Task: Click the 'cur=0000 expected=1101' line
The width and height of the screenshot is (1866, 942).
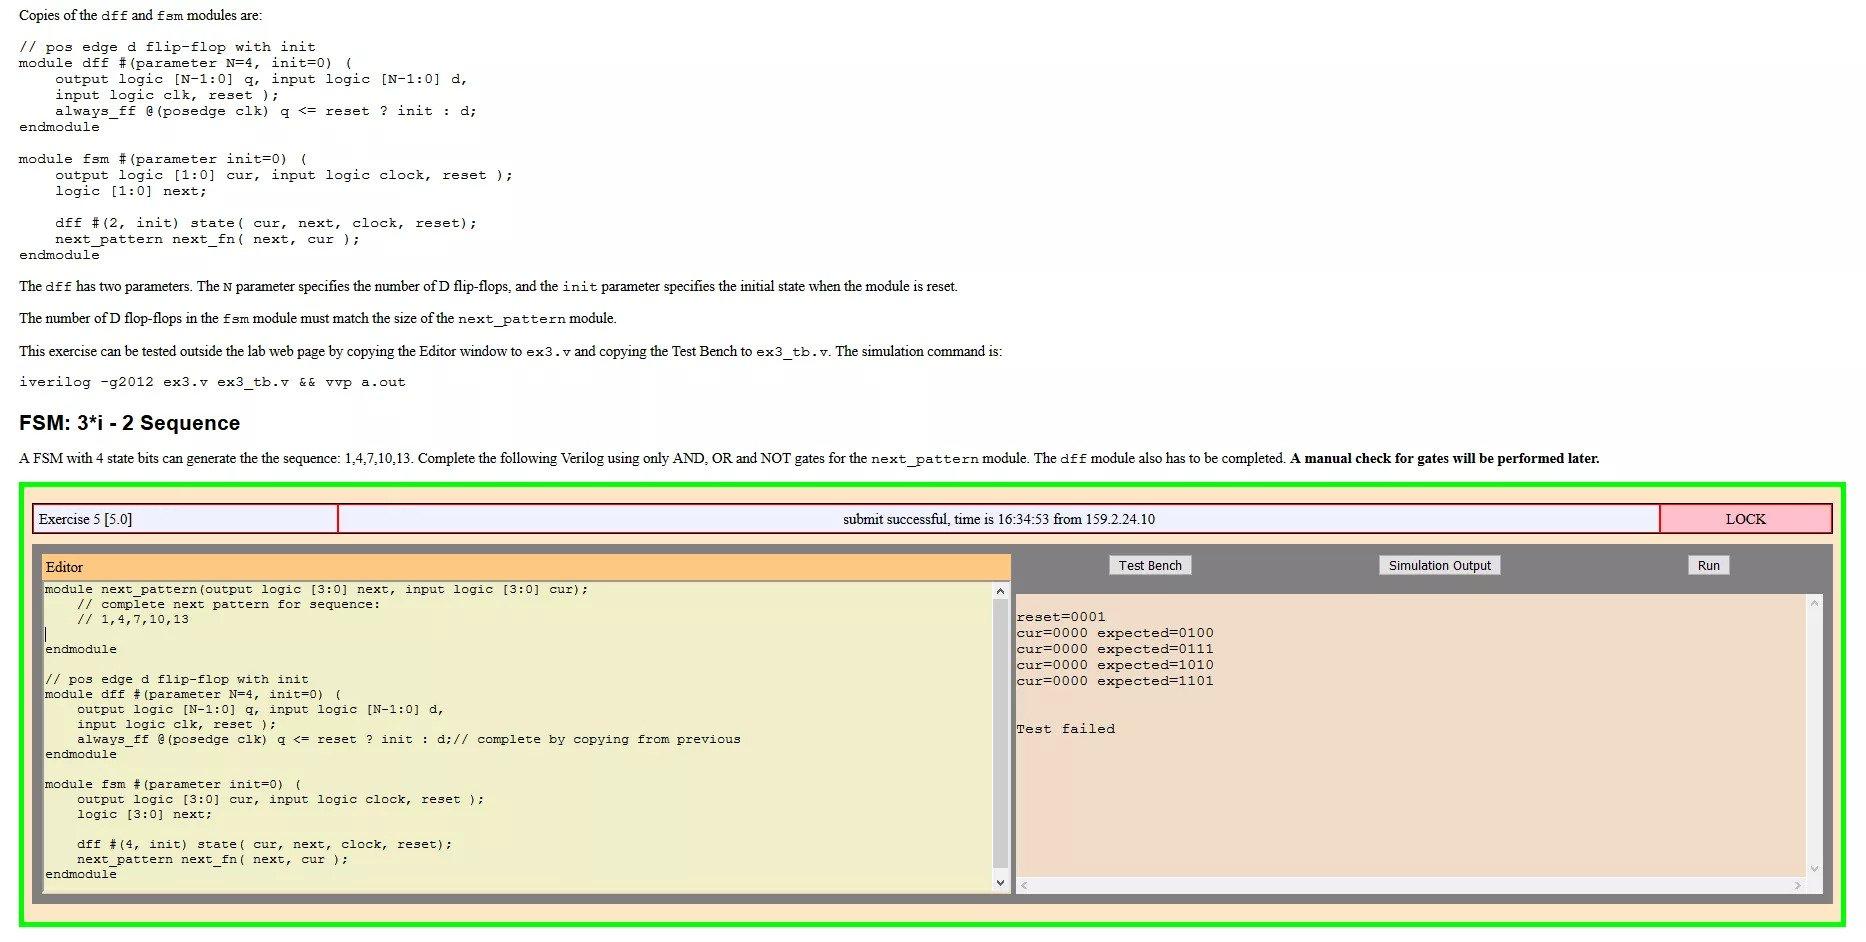Action: 1115,681
